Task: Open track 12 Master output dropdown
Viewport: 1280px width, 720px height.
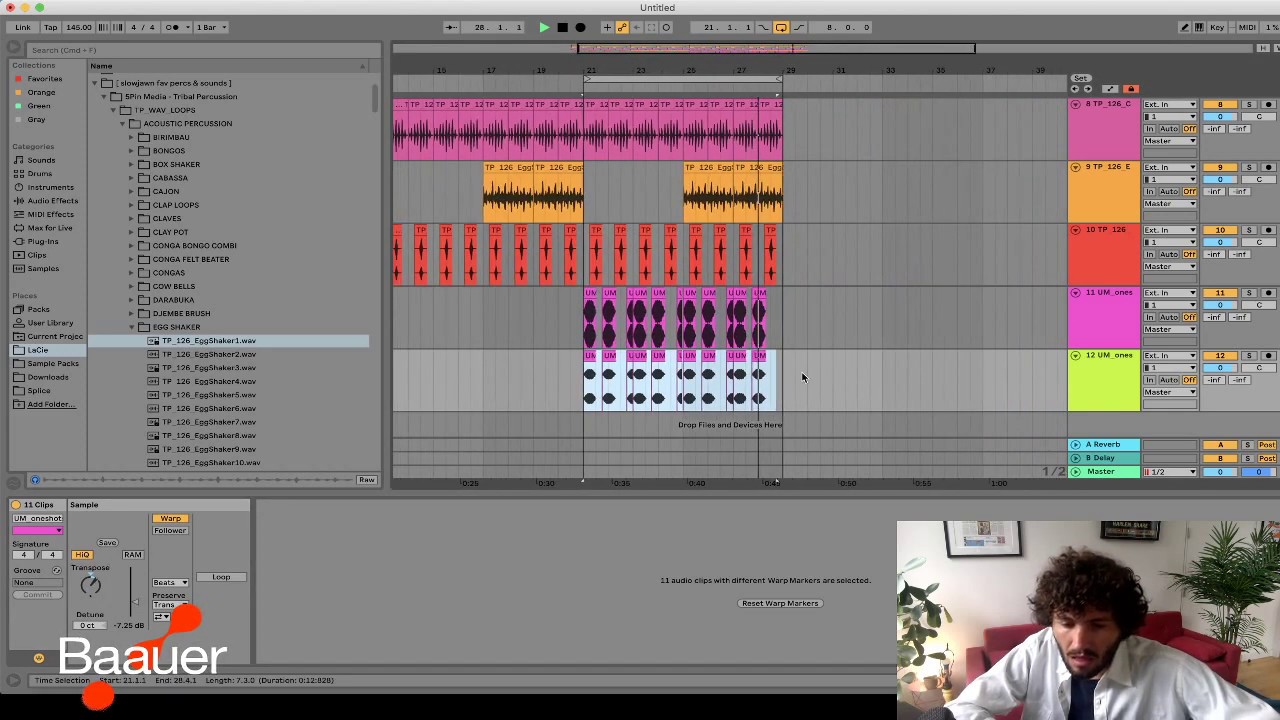Action: pos(1169,392)
